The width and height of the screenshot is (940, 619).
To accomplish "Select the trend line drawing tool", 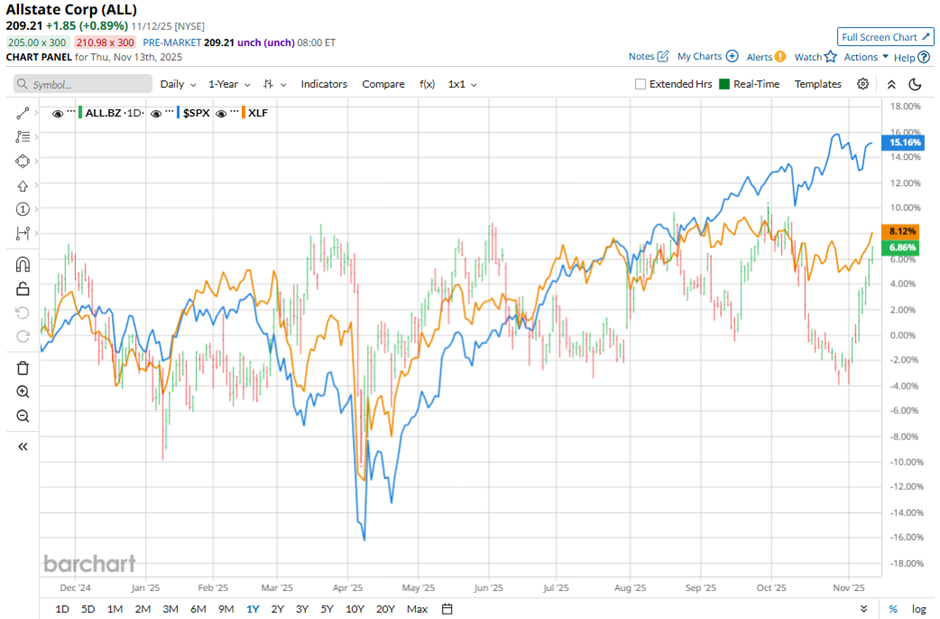I will 23,113.
